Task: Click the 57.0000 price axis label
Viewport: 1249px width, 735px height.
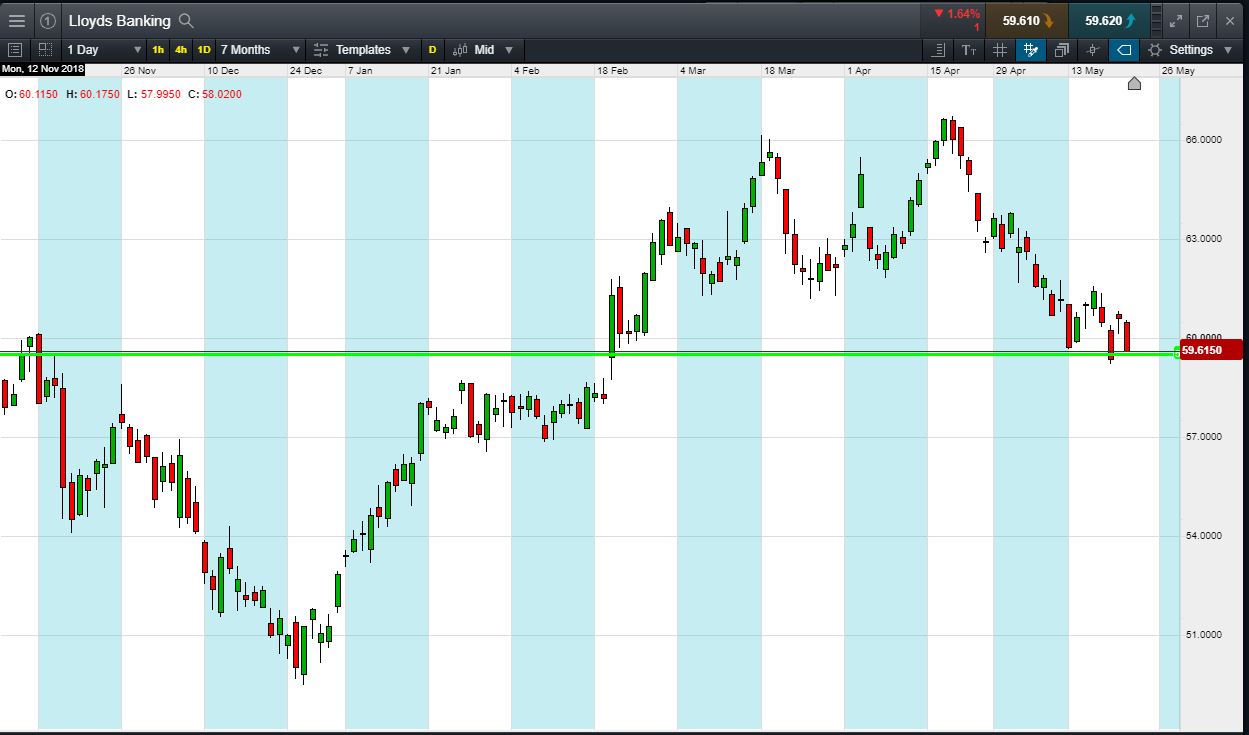Action: pos(1205,437)
